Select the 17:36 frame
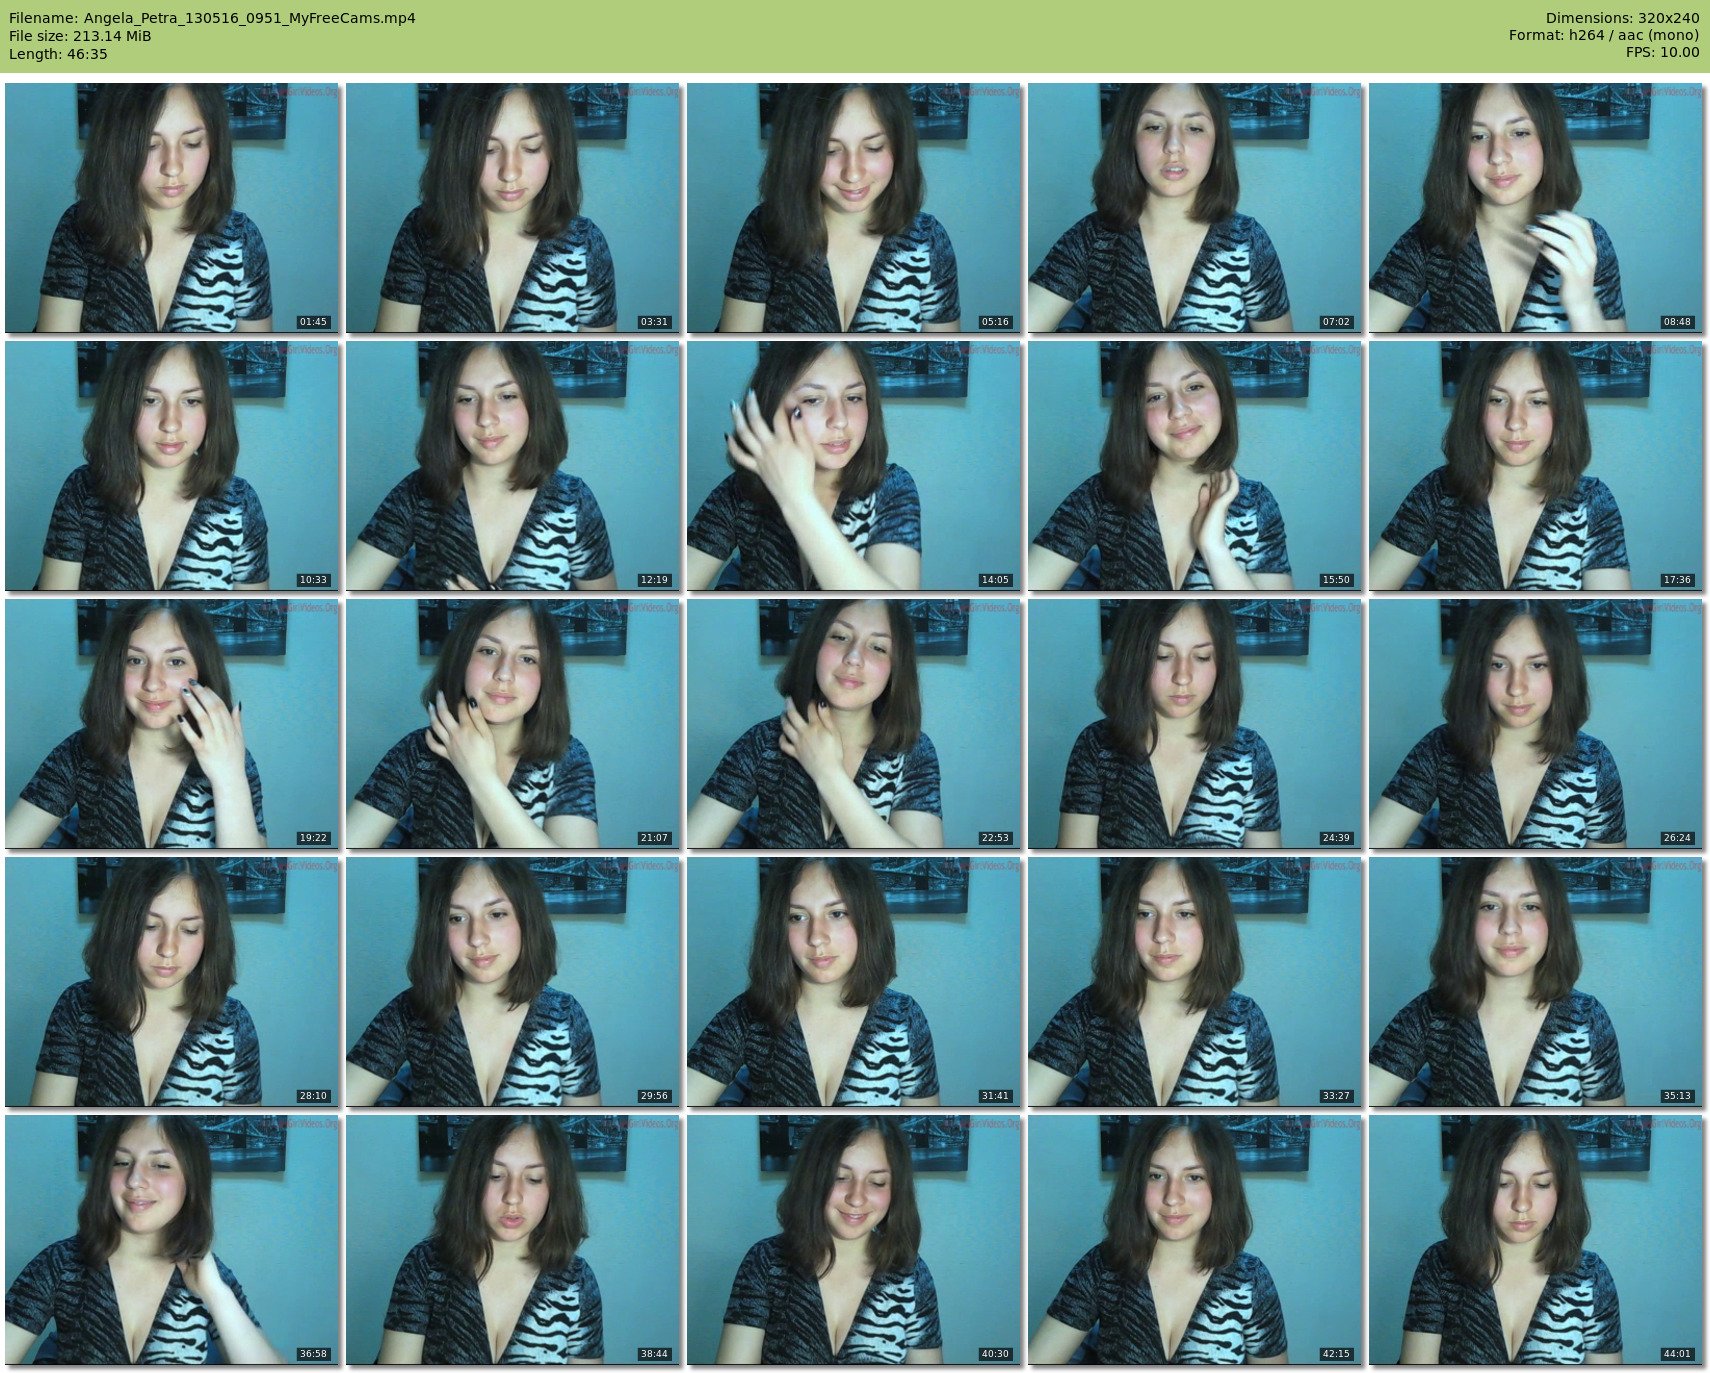Image resolution: width=1710 pixels, height=1373 pixels. 1536,466
